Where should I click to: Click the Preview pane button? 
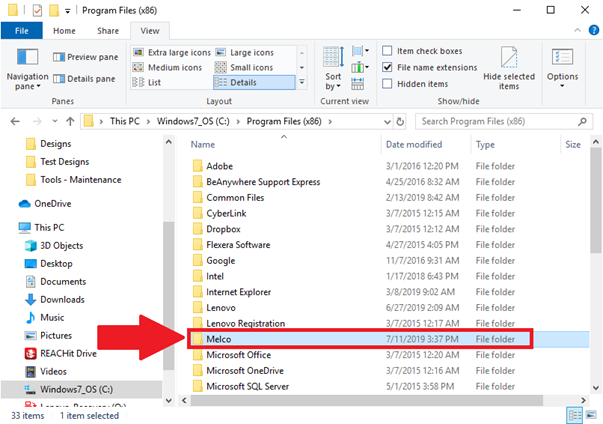89,57
